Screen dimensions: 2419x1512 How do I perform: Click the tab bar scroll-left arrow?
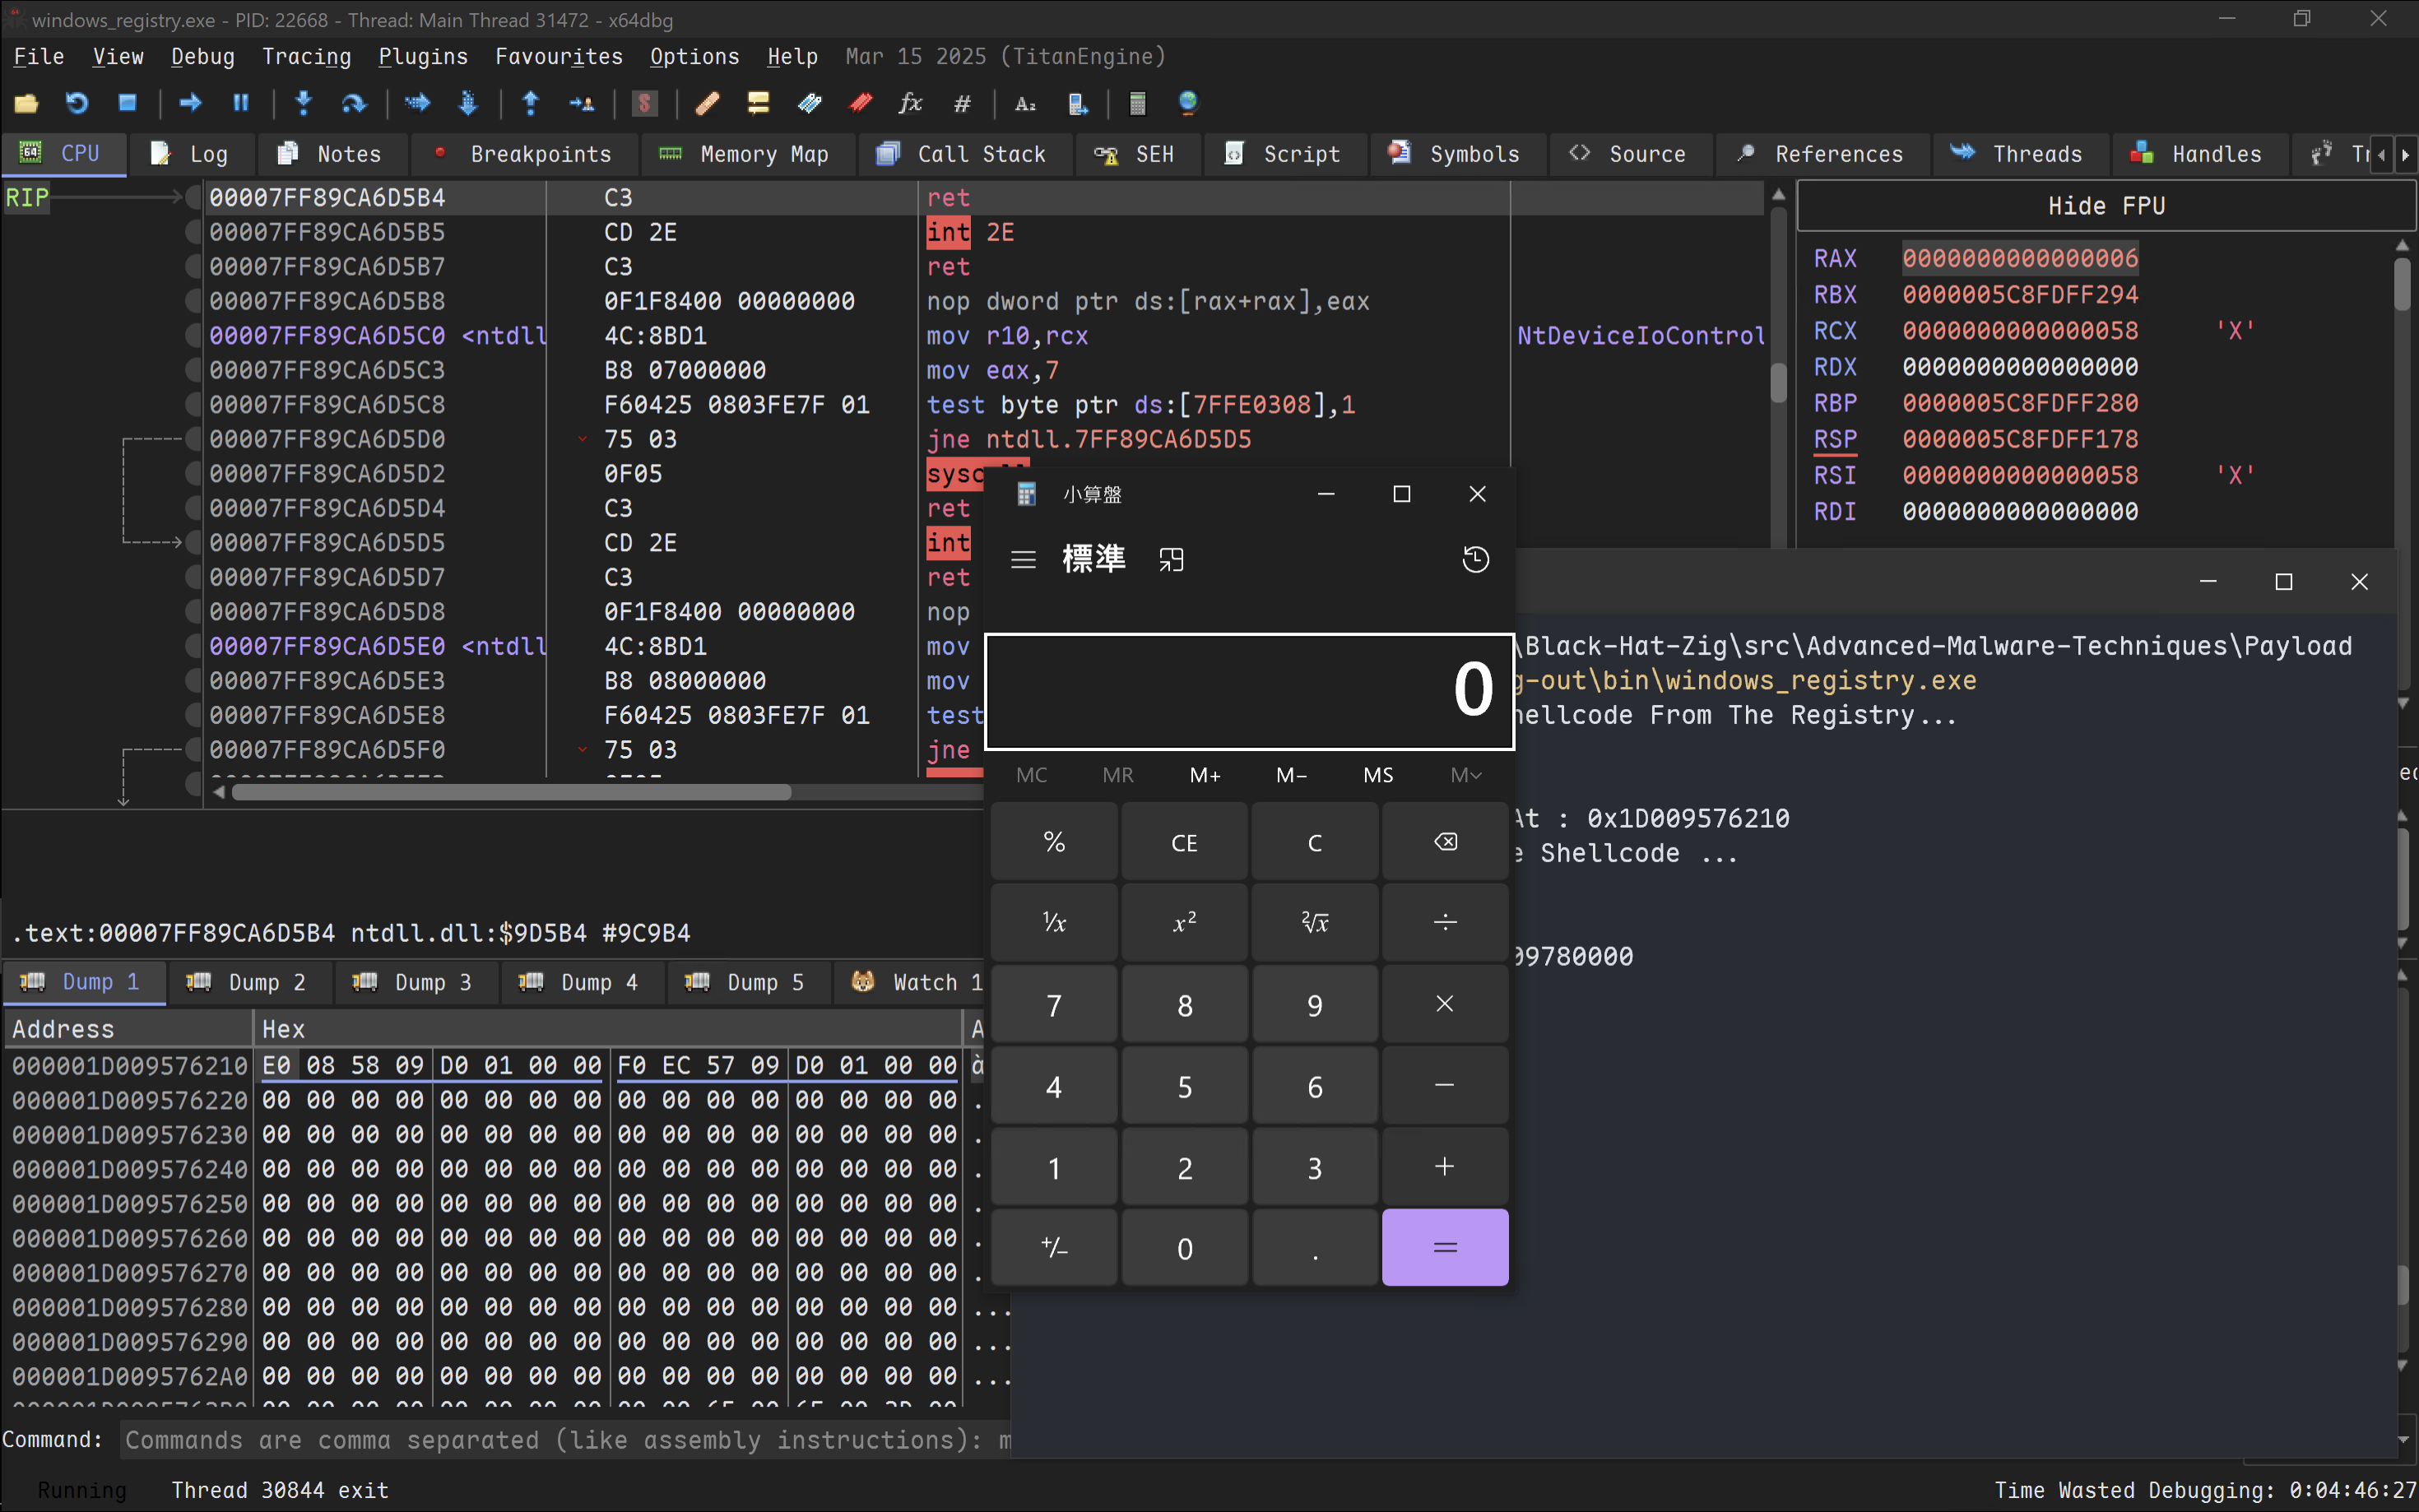point(2381,155)
